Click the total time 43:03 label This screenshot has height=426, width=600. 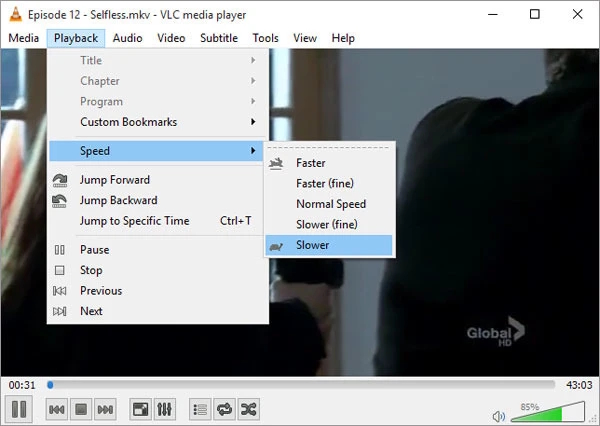pyautogui.click(x=579, y=385)
